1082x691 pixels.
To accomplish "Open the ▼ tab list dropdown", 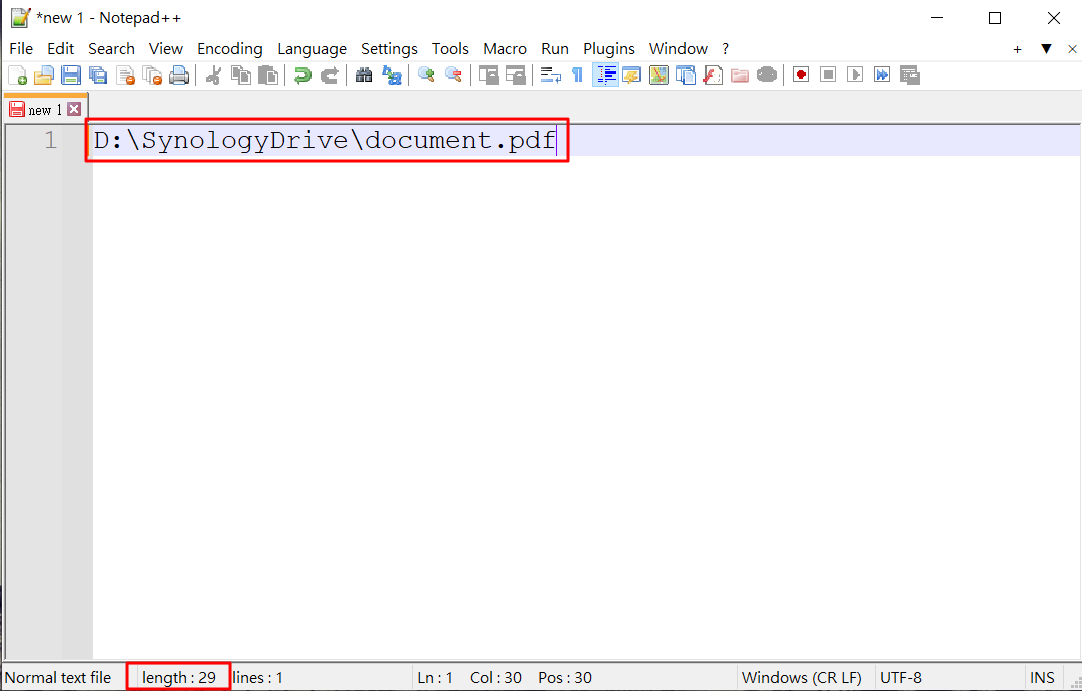I will pyautogui.click(x=1046, y=49).
